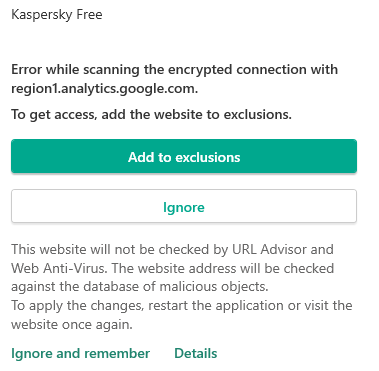379x371 pixels.
Task: Click the Ignore button
Action: [184, 206]
